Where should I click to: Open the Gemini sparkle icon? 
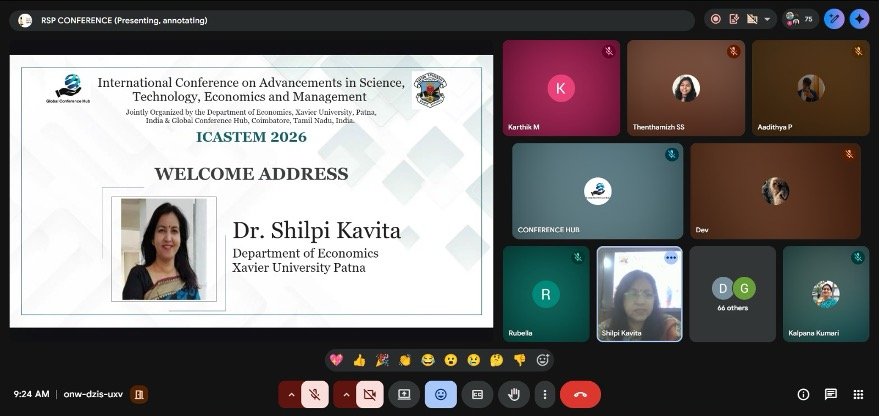[859, 19]
